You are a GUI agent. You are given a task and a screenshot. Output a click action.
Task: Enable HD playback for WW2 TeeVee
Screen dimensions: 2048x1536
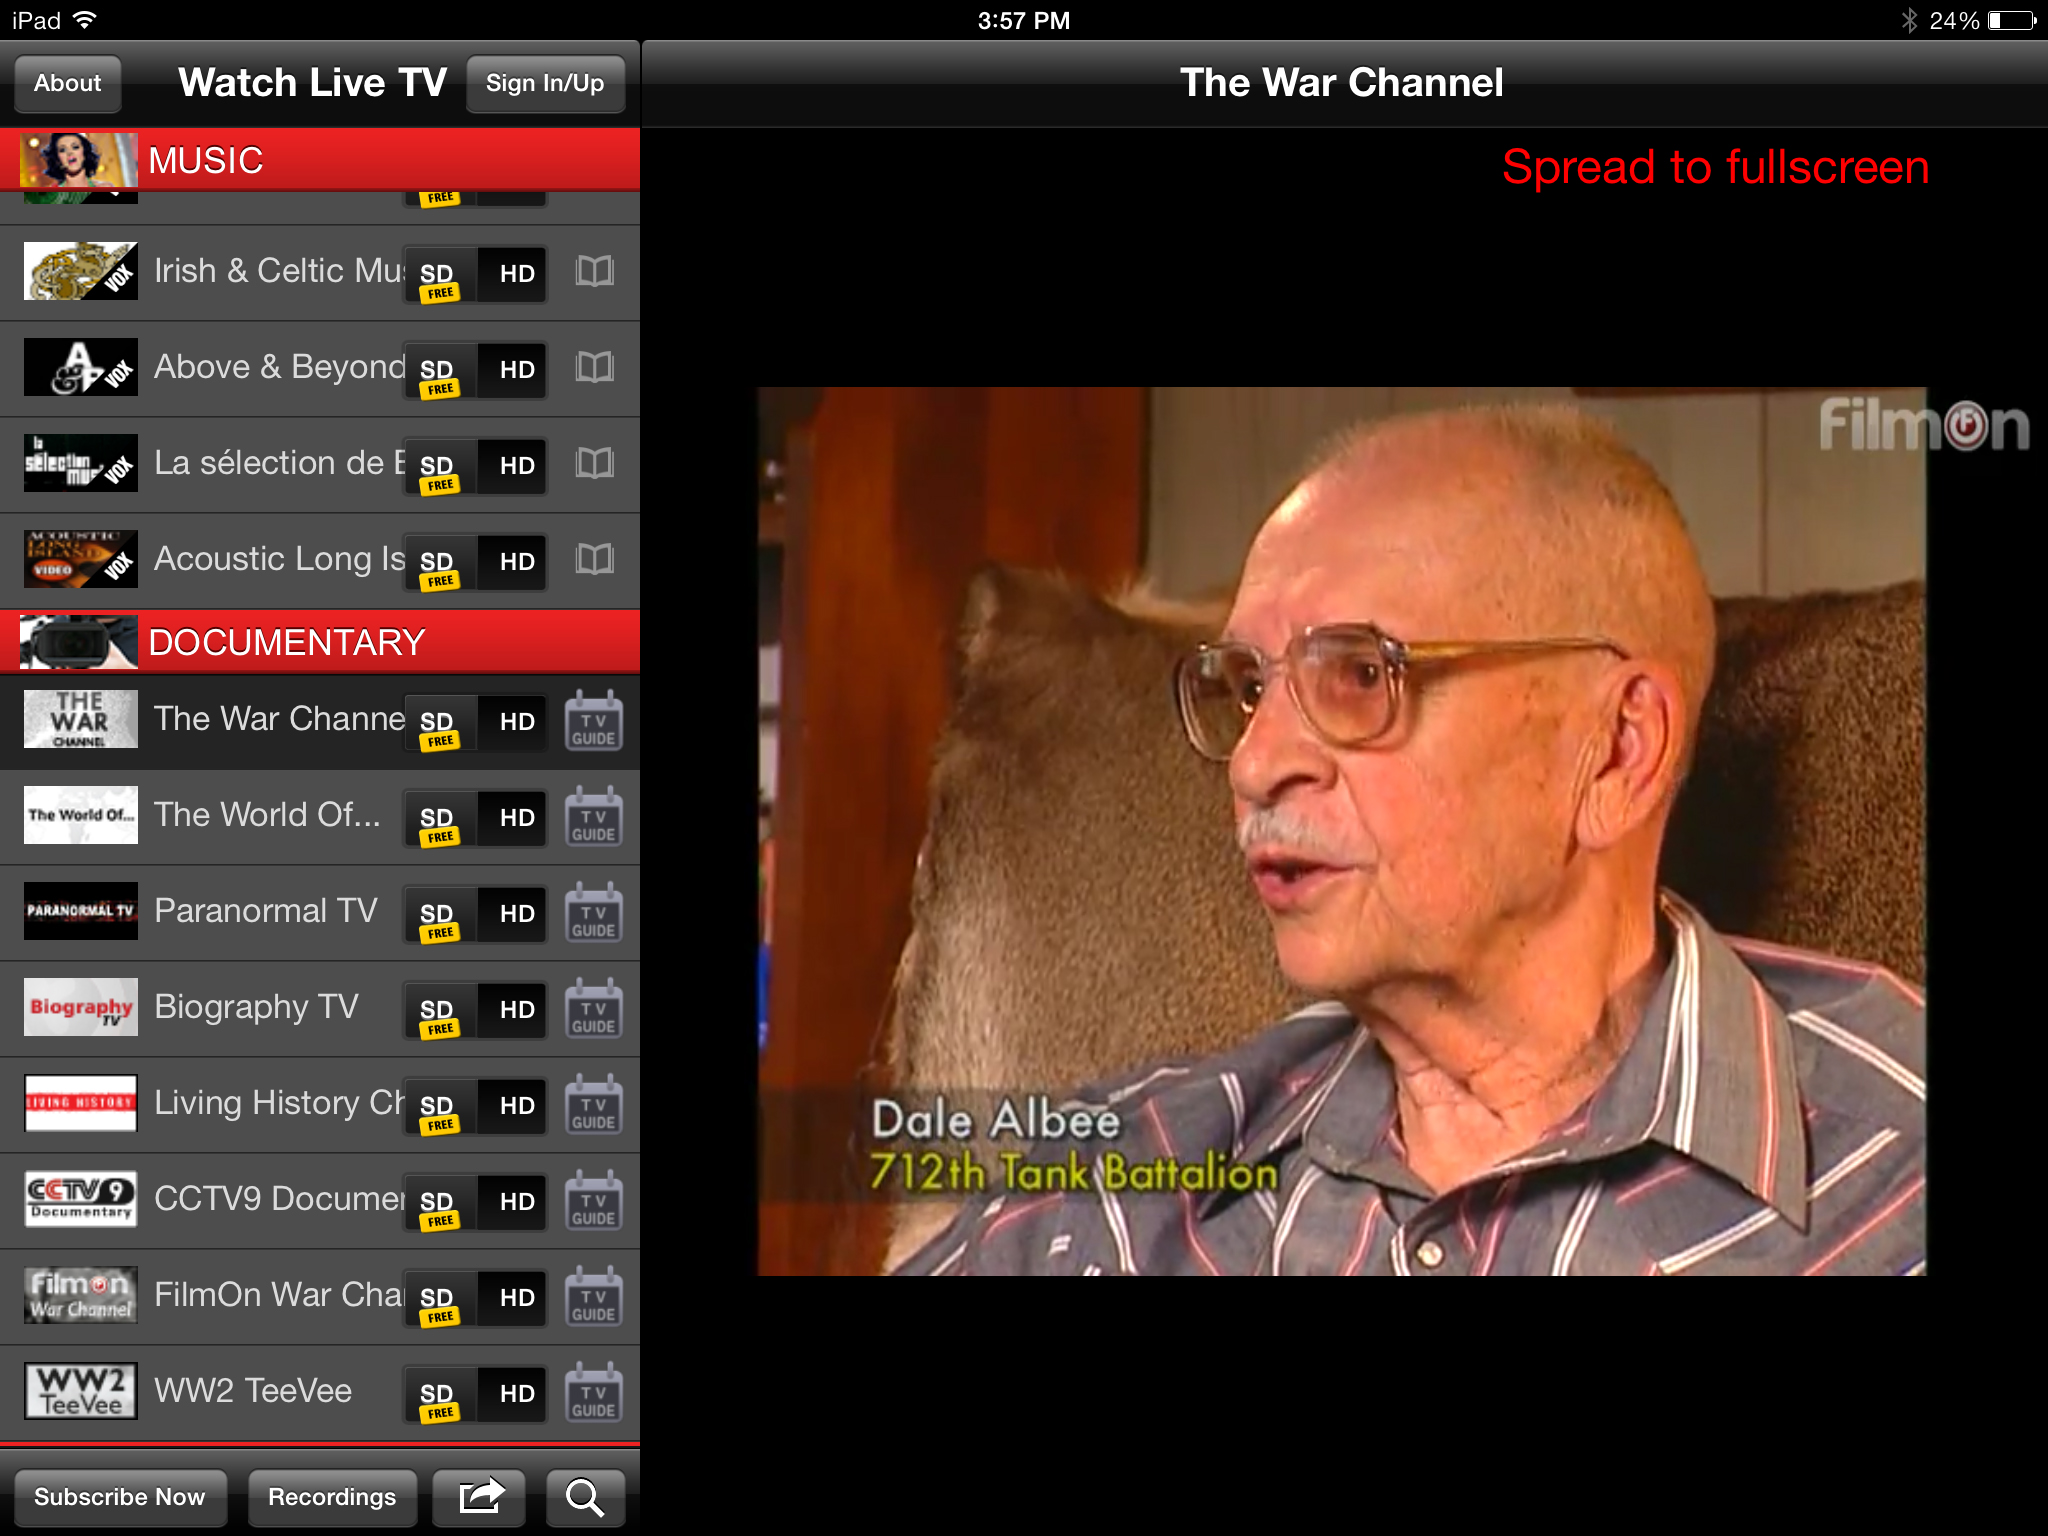tap(516, 1391)
